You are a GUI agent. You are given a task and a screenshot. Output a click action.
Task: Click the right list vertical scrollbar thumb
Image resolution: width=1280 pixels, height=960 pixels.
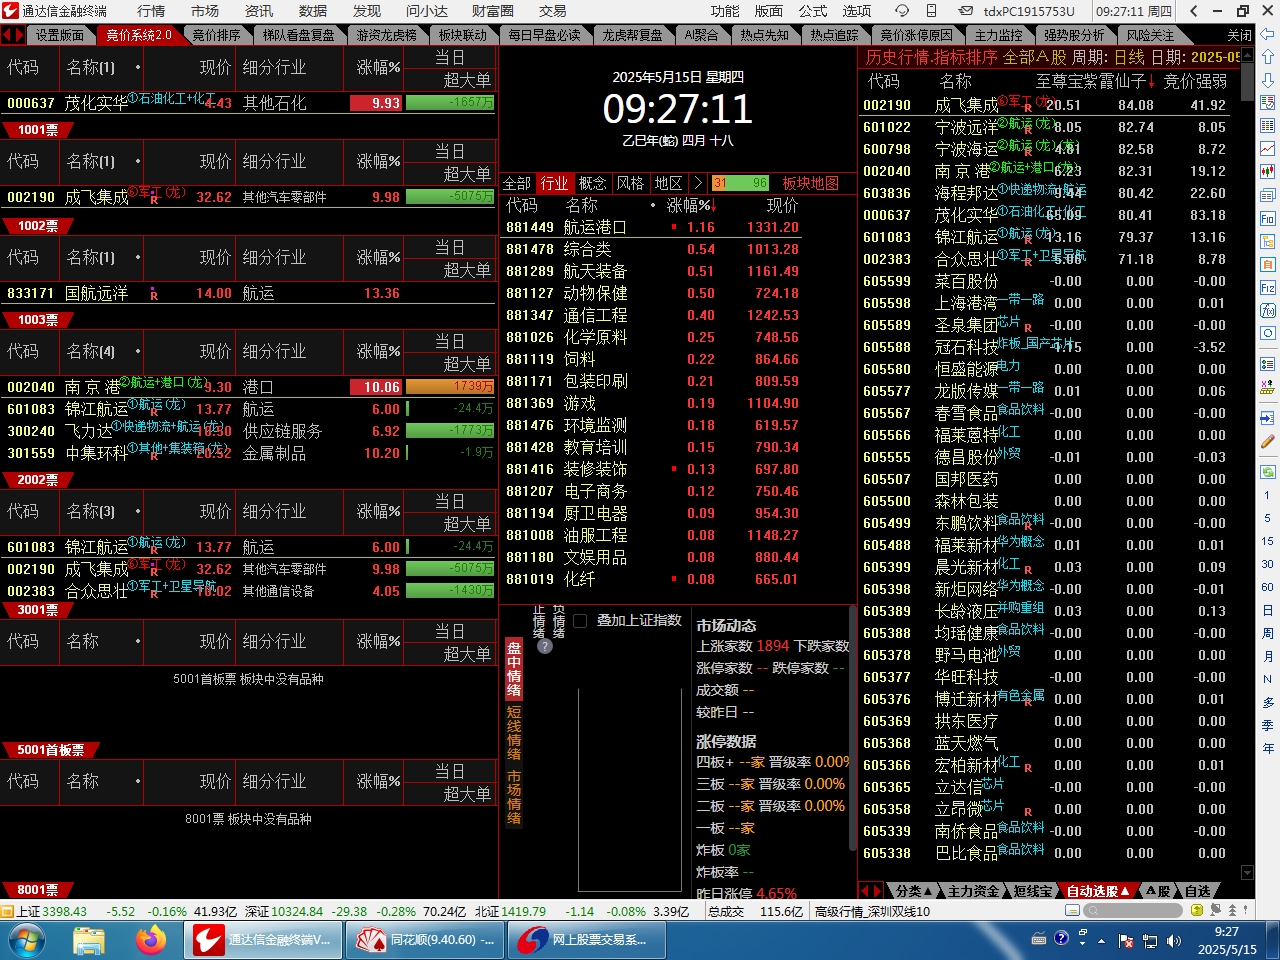click(x=1247, y=82)
